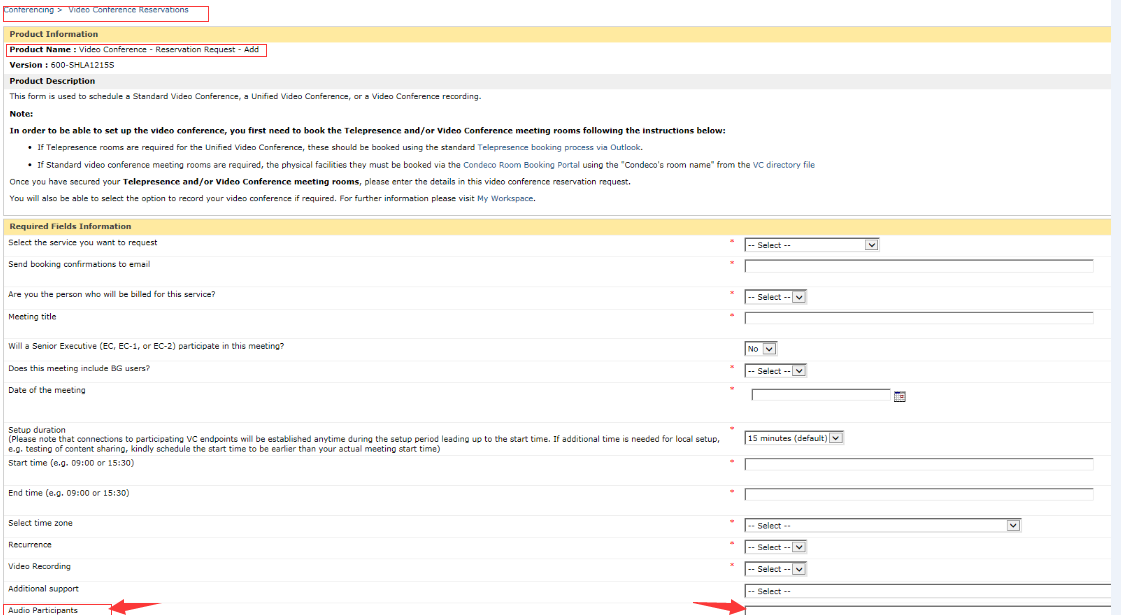This screenshot has width=1121, height=615.
Task: Open the time zone dropdown
Action: click(882, 525)
